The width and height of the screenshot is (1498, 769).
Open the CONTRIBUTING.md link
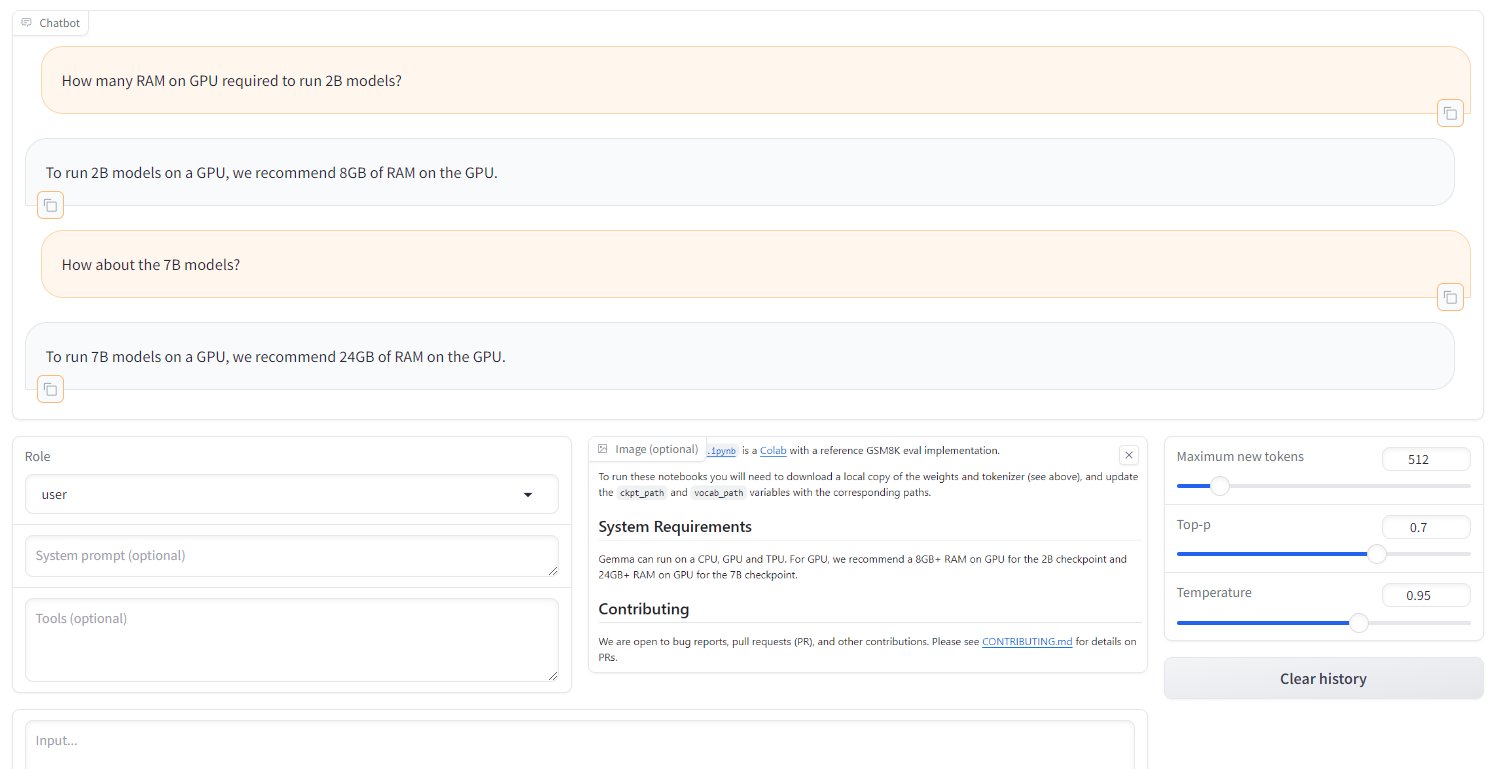pos(1027,641)
